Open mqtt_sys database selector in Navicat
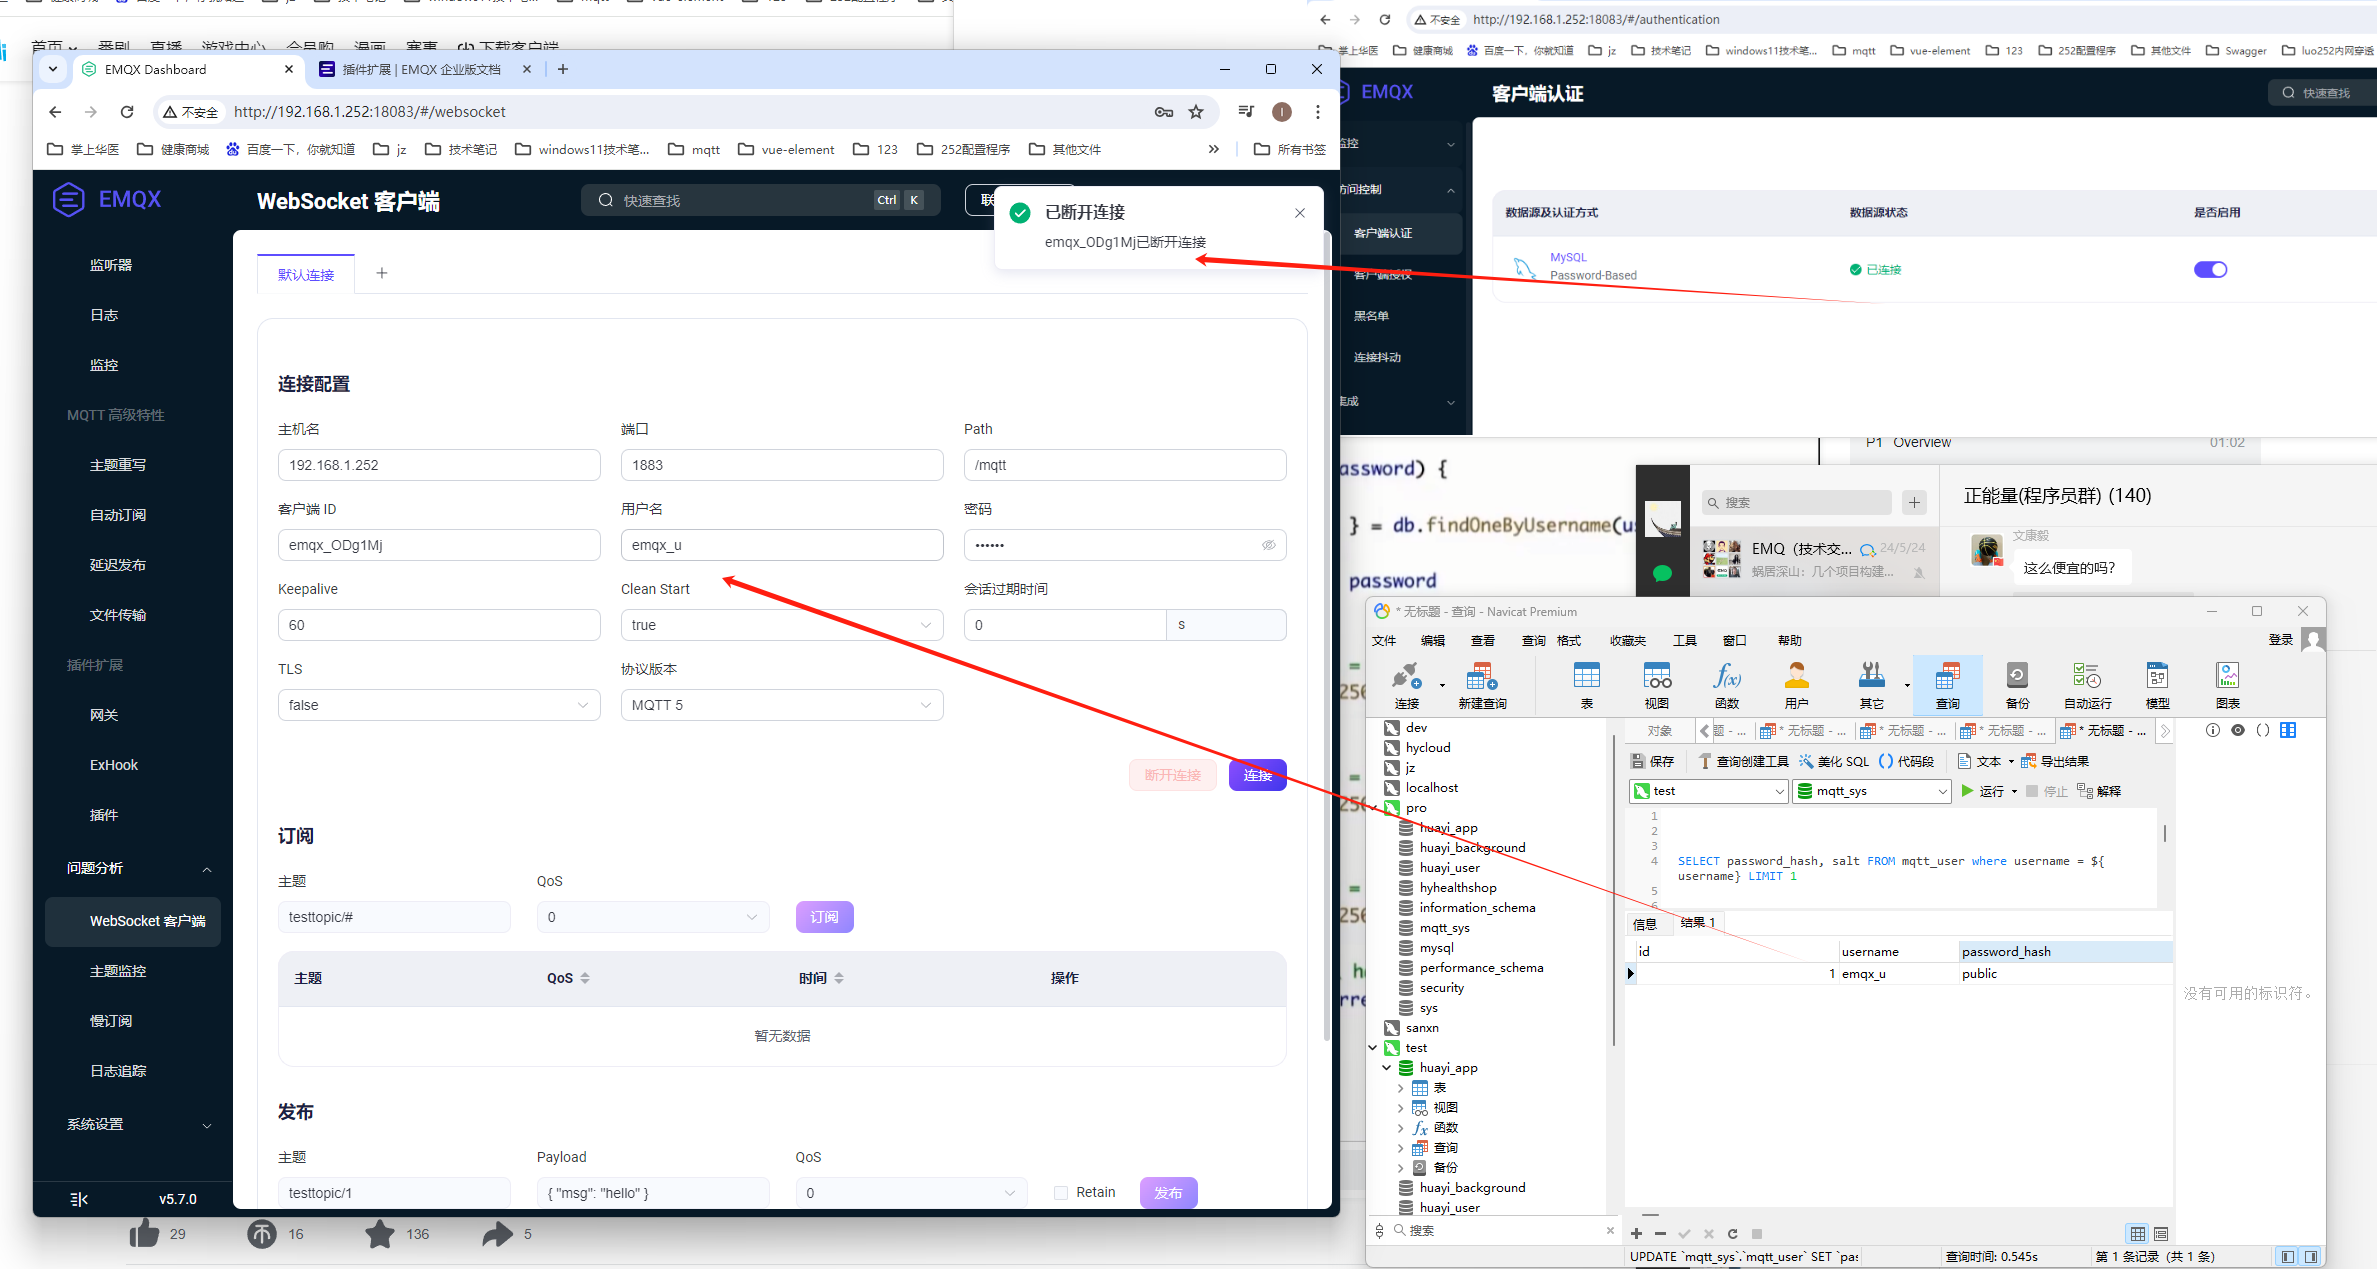This screenshot has width=2377, height=1269. point(1871,791)
